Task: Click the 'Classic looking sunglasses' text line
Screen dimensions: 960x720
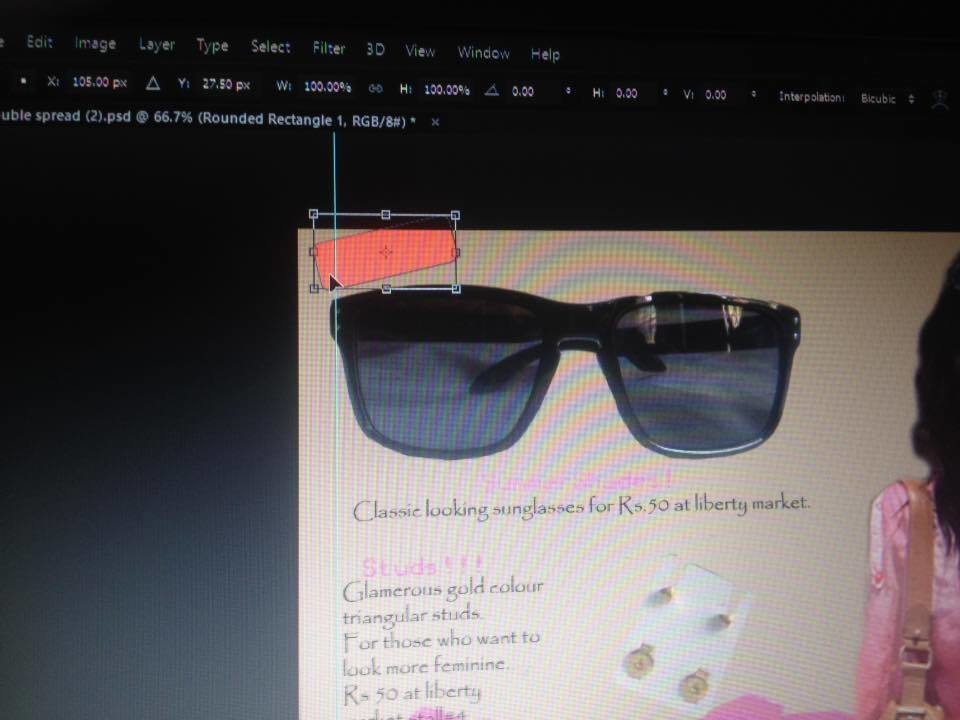Action: coord(582,507)
